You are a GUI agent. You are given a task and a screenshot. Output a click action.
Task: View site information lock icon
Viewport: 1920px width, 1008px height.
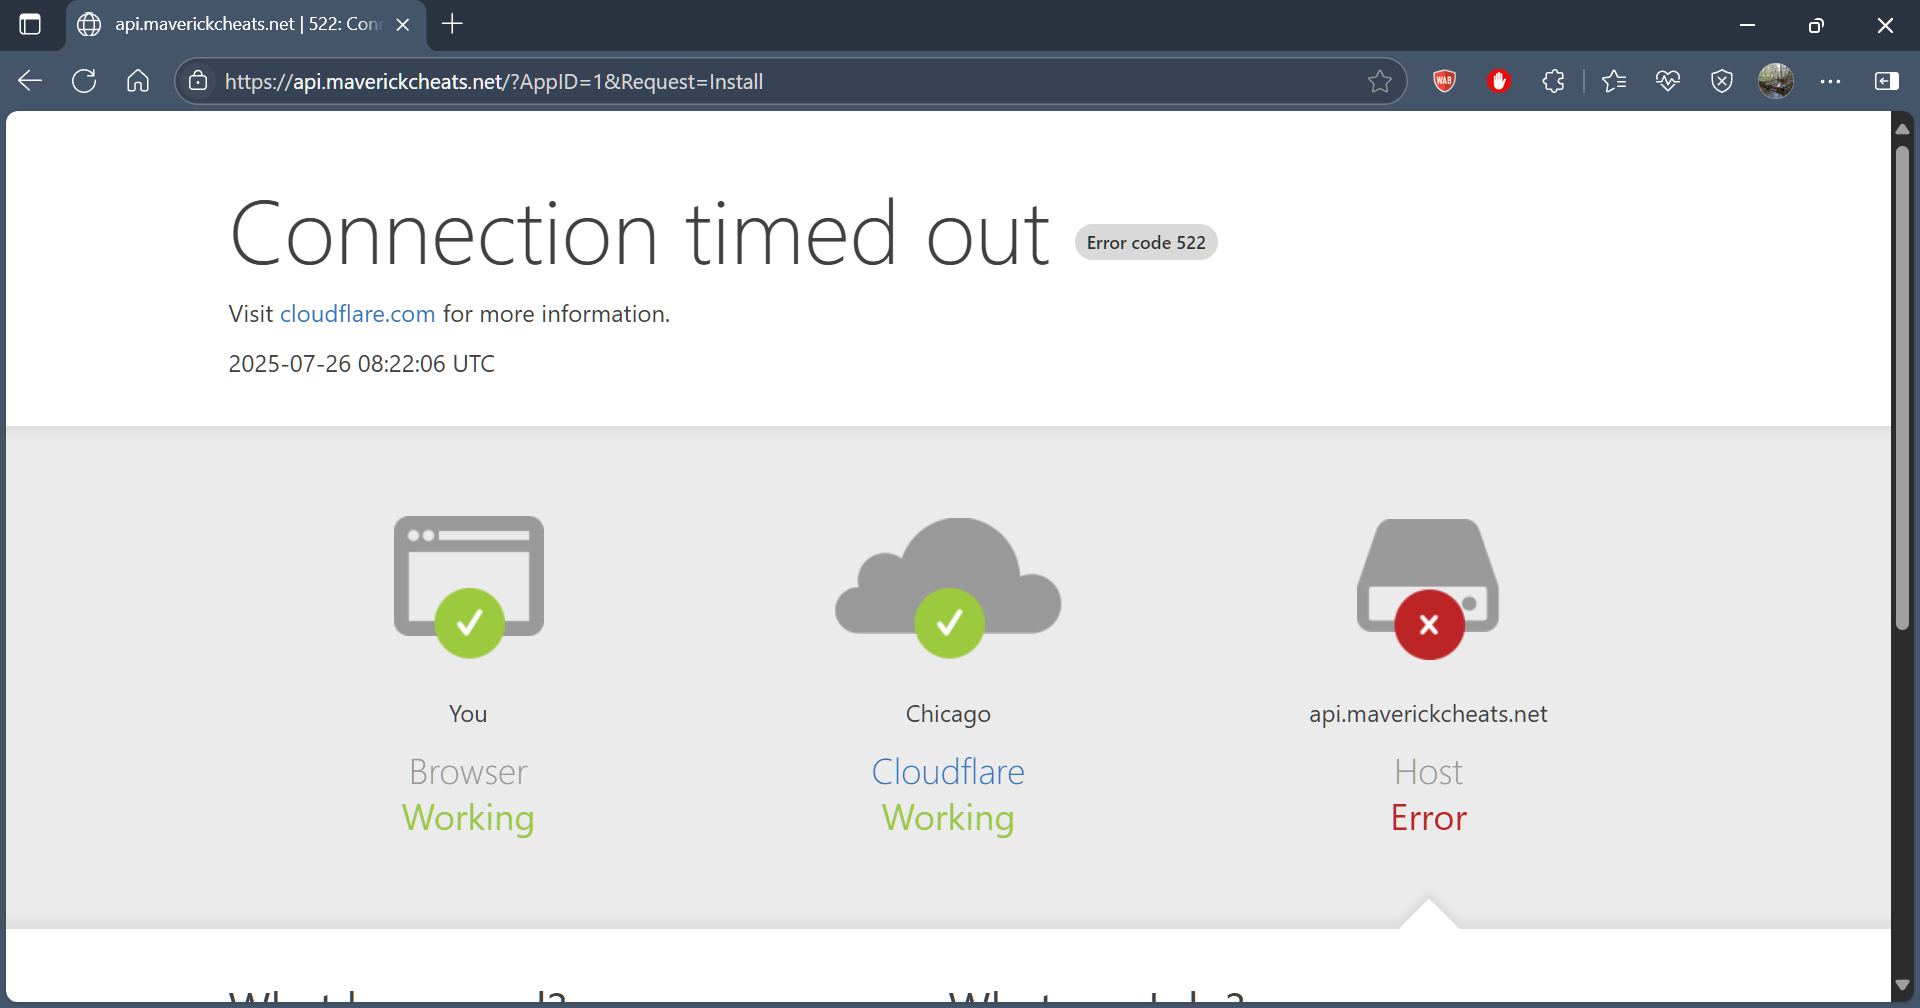click(x=199, y=81)
